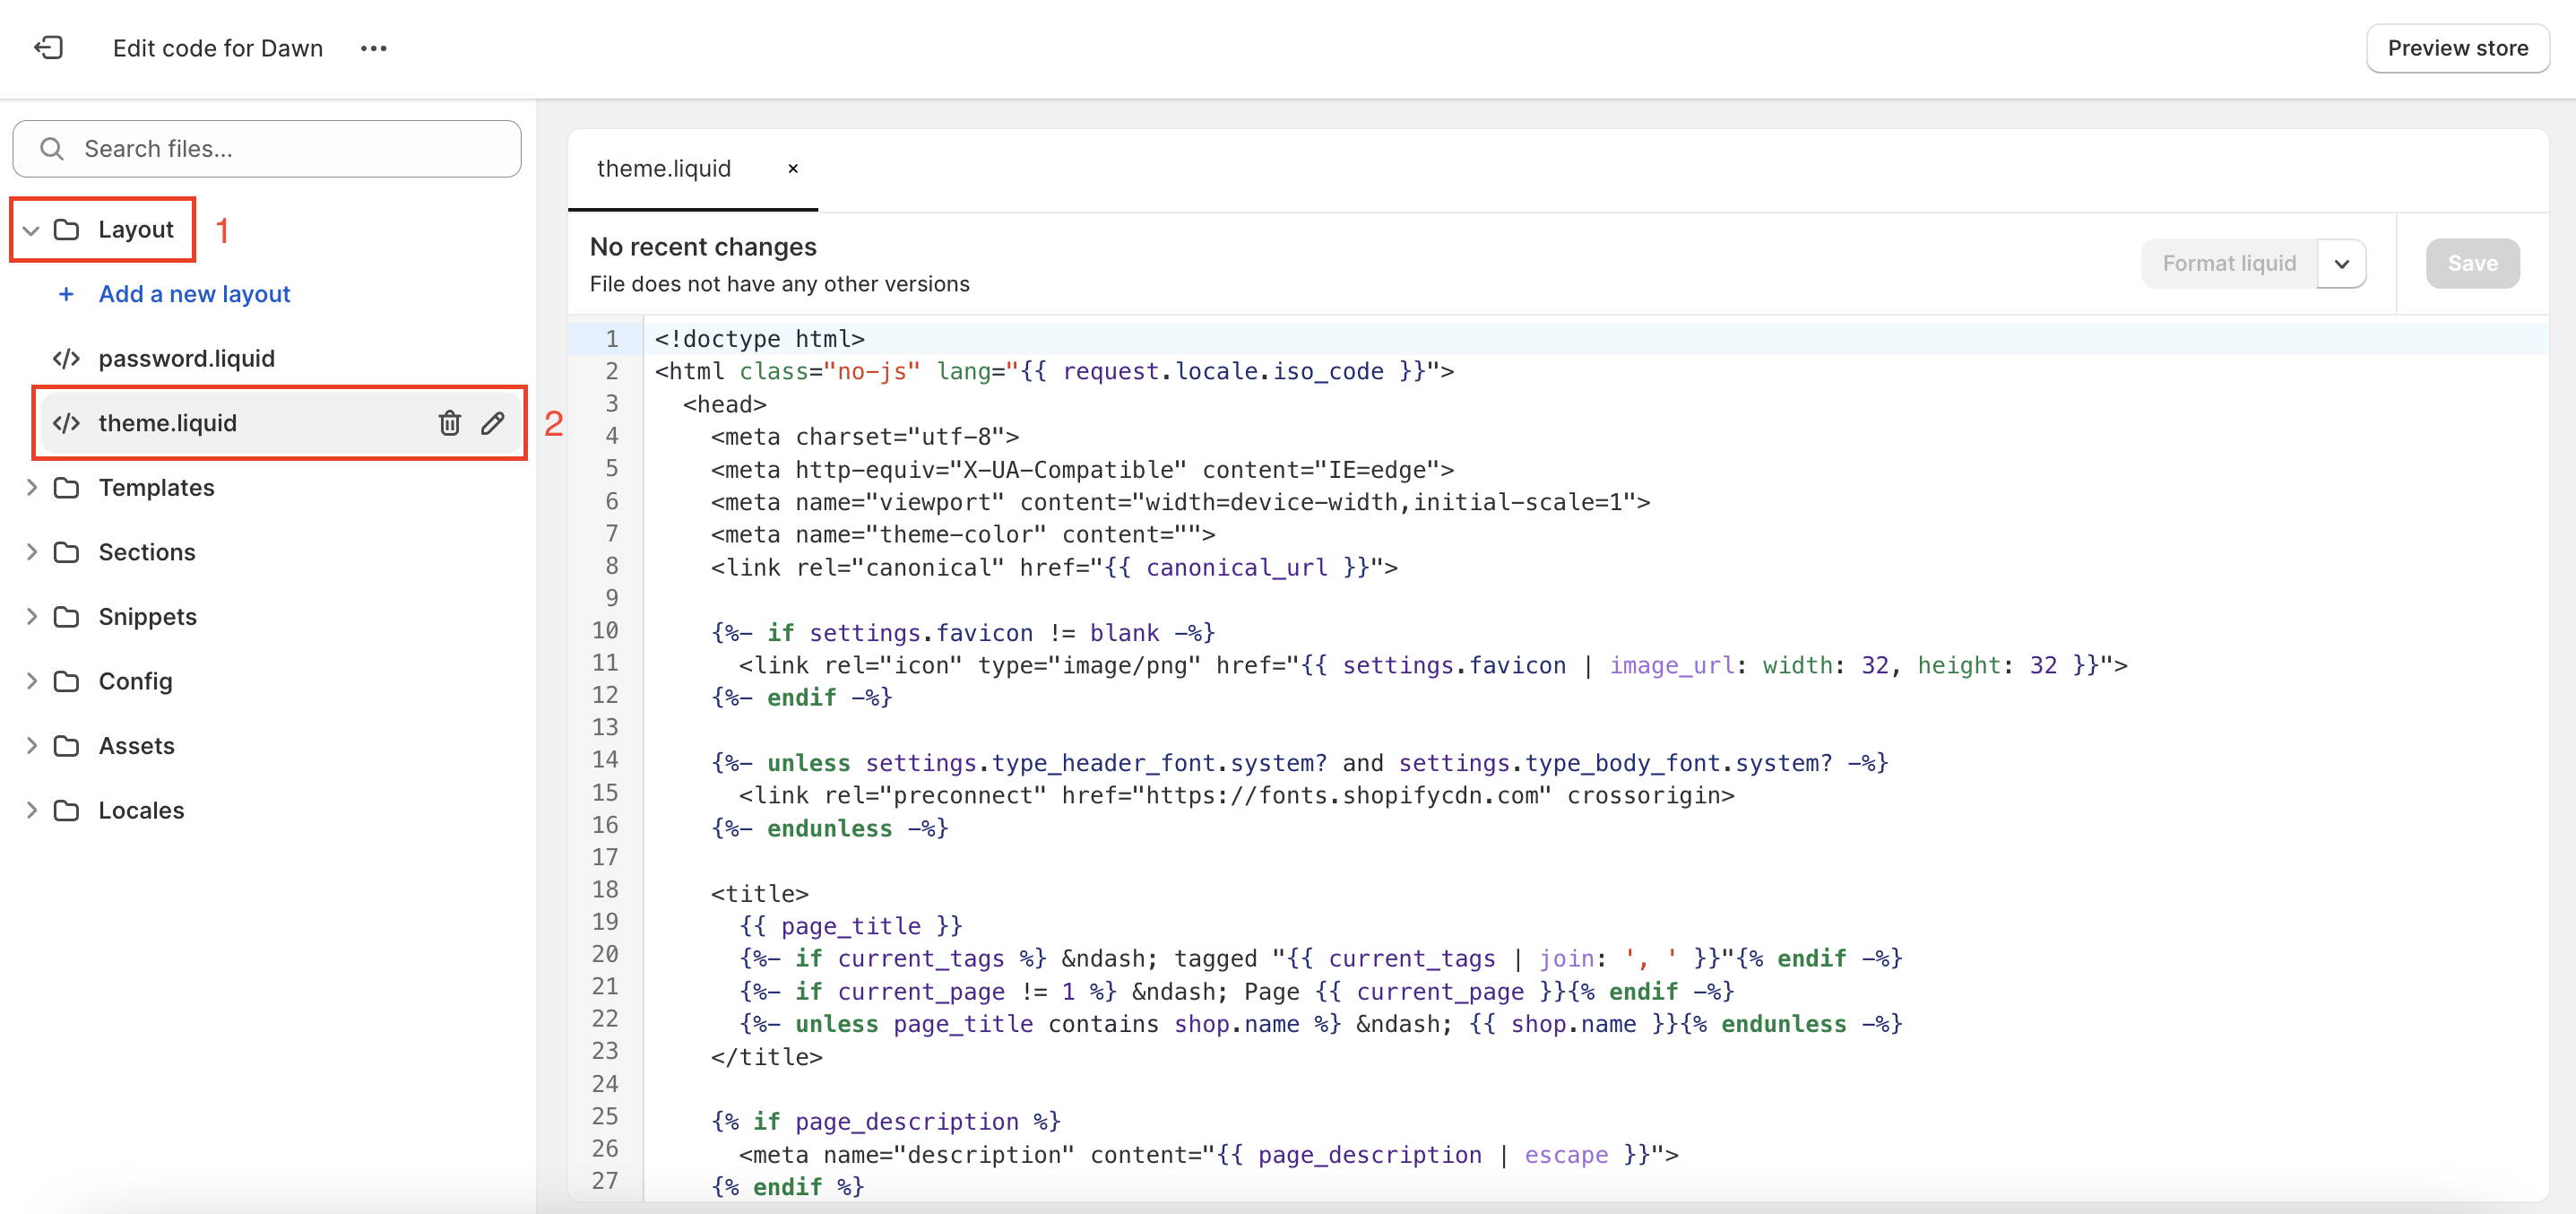Click the escape filter on line 26

pos(1566,1155)
